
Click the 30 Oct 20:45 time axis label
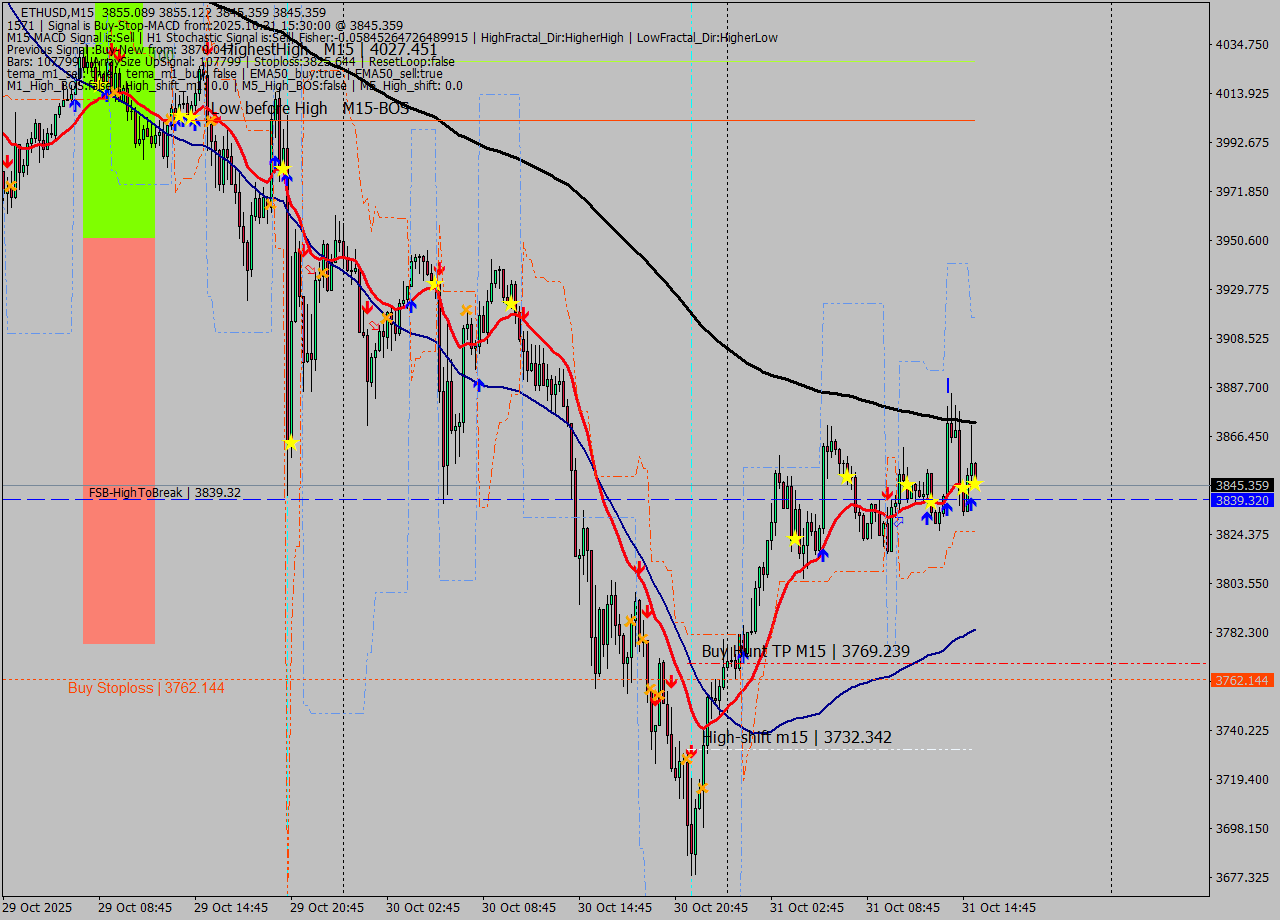click(x=710, y=908)
